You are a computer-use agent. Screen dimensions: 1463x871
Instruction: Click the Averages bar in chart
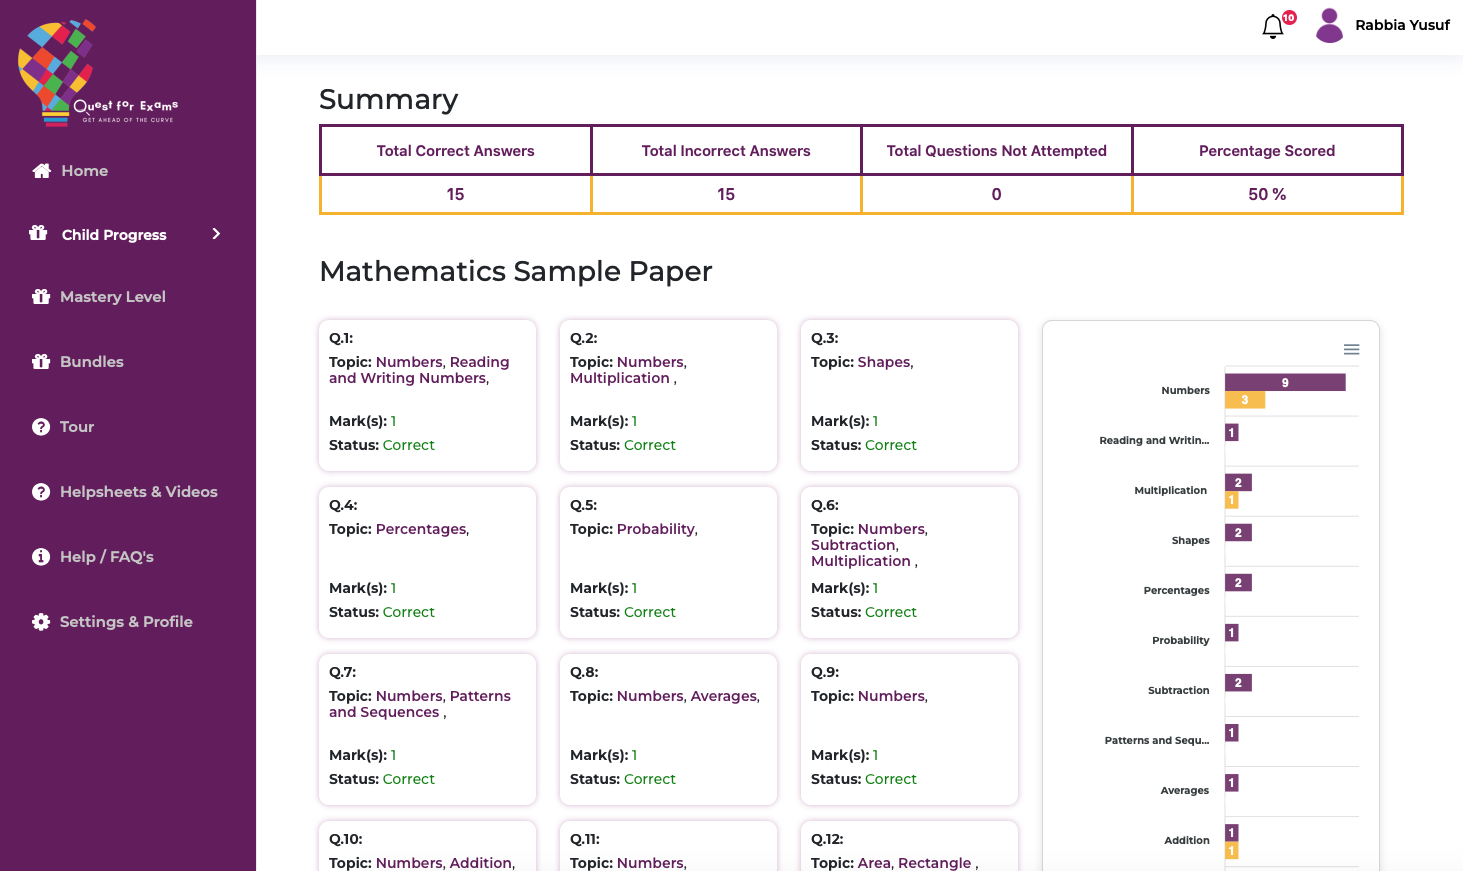[1232, 782]
